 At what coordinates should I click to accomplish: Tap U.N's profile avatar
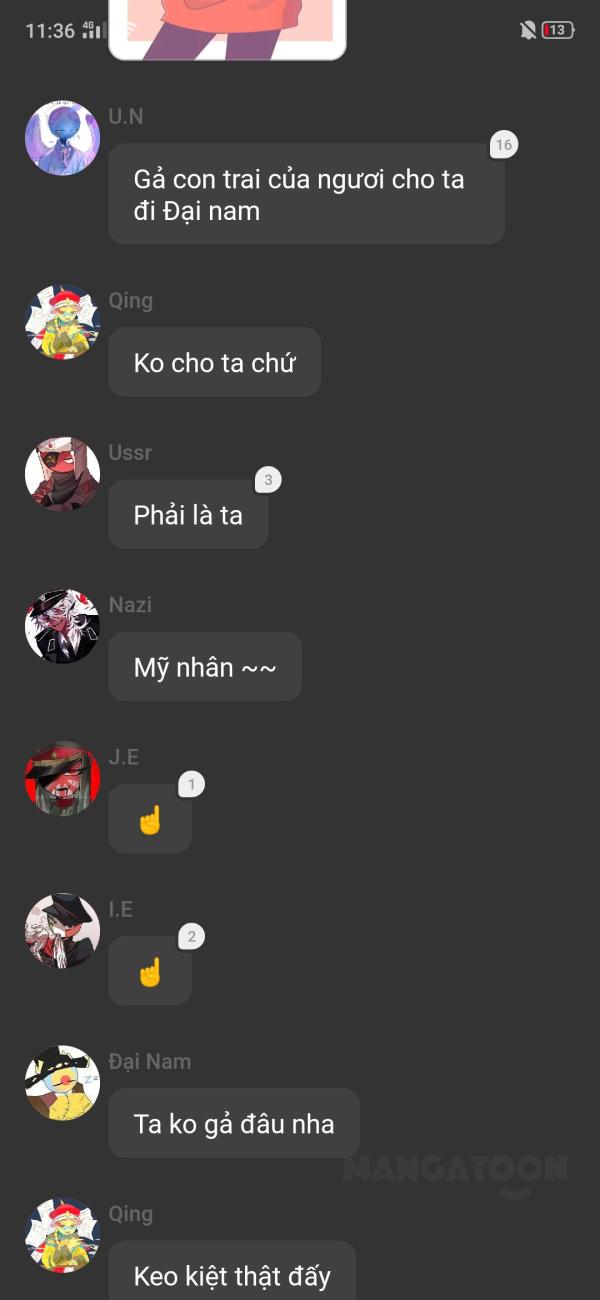point(62,138)
